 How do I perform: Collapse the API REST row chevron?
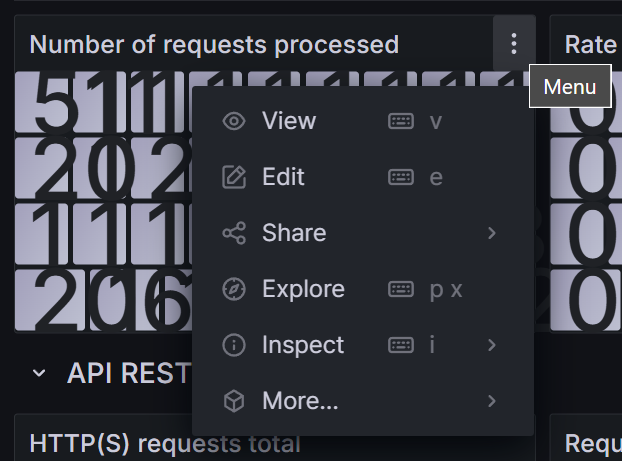(39, 373)
